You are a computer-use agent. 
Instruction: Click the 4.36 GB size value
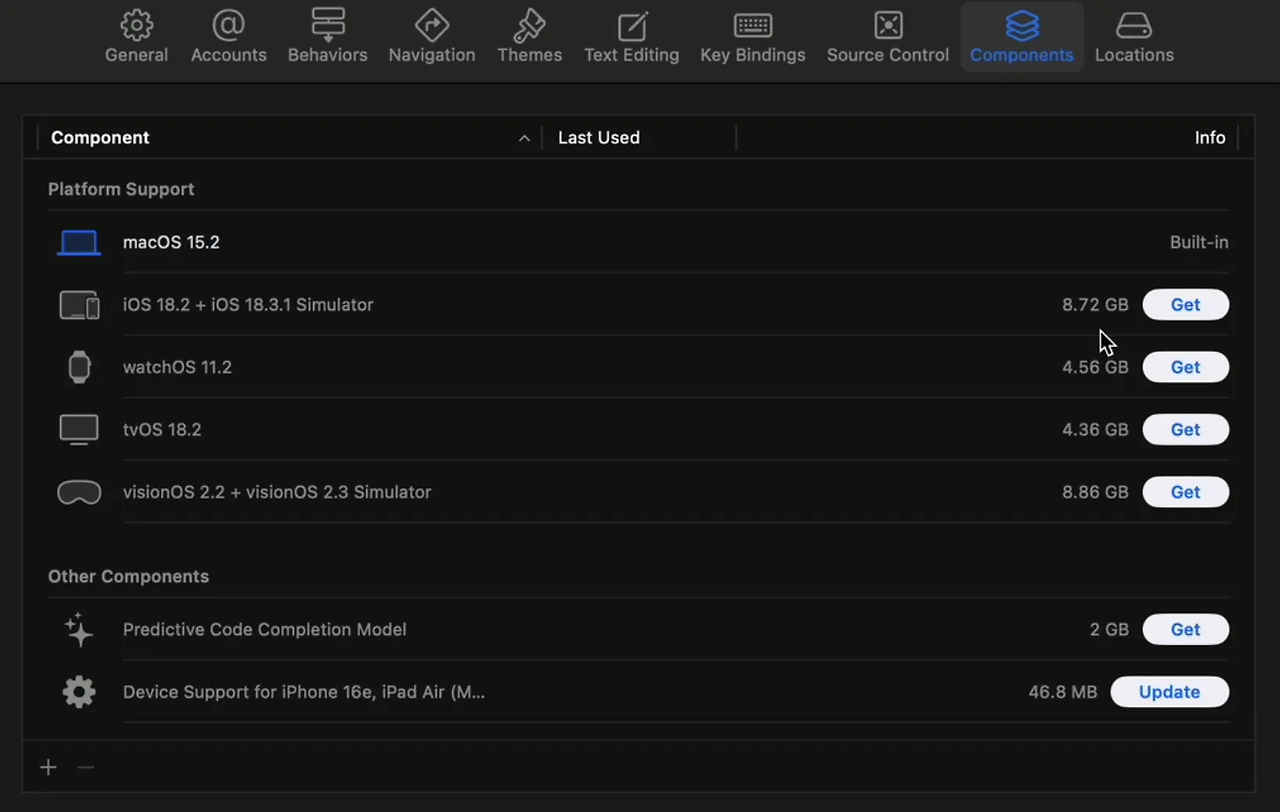[1095, 429]
